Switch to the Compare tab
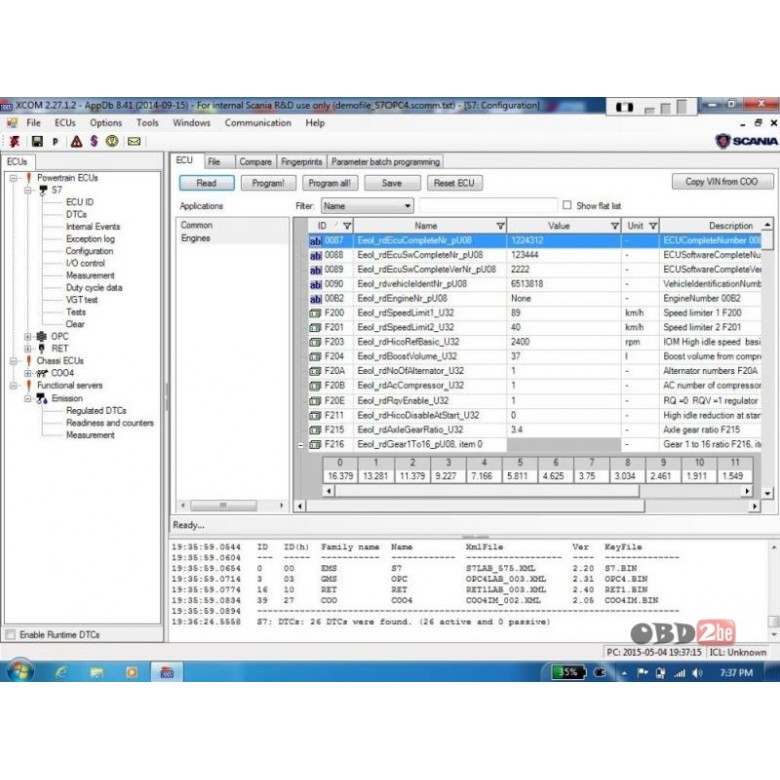 click(255, 162)
